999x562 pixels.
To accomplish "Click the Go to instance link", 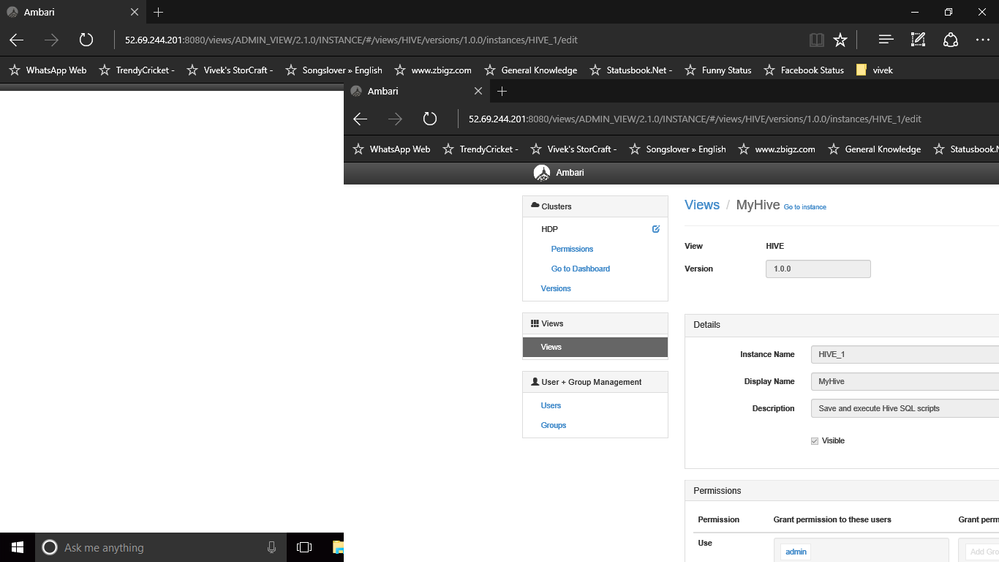I will [804, 207].
